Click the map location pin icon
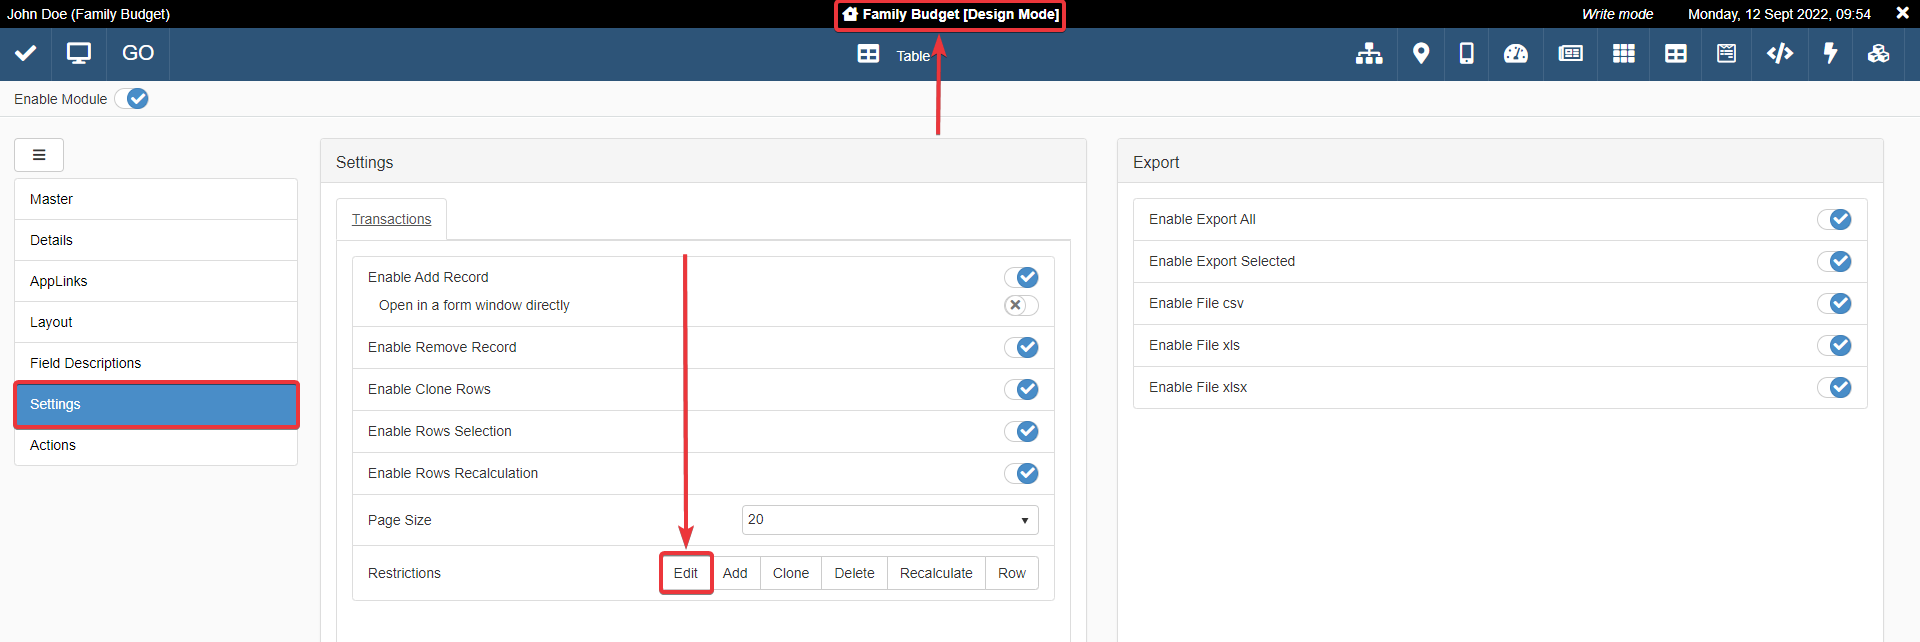The height and width of the screenshot is (642, 1920). 1420,54
